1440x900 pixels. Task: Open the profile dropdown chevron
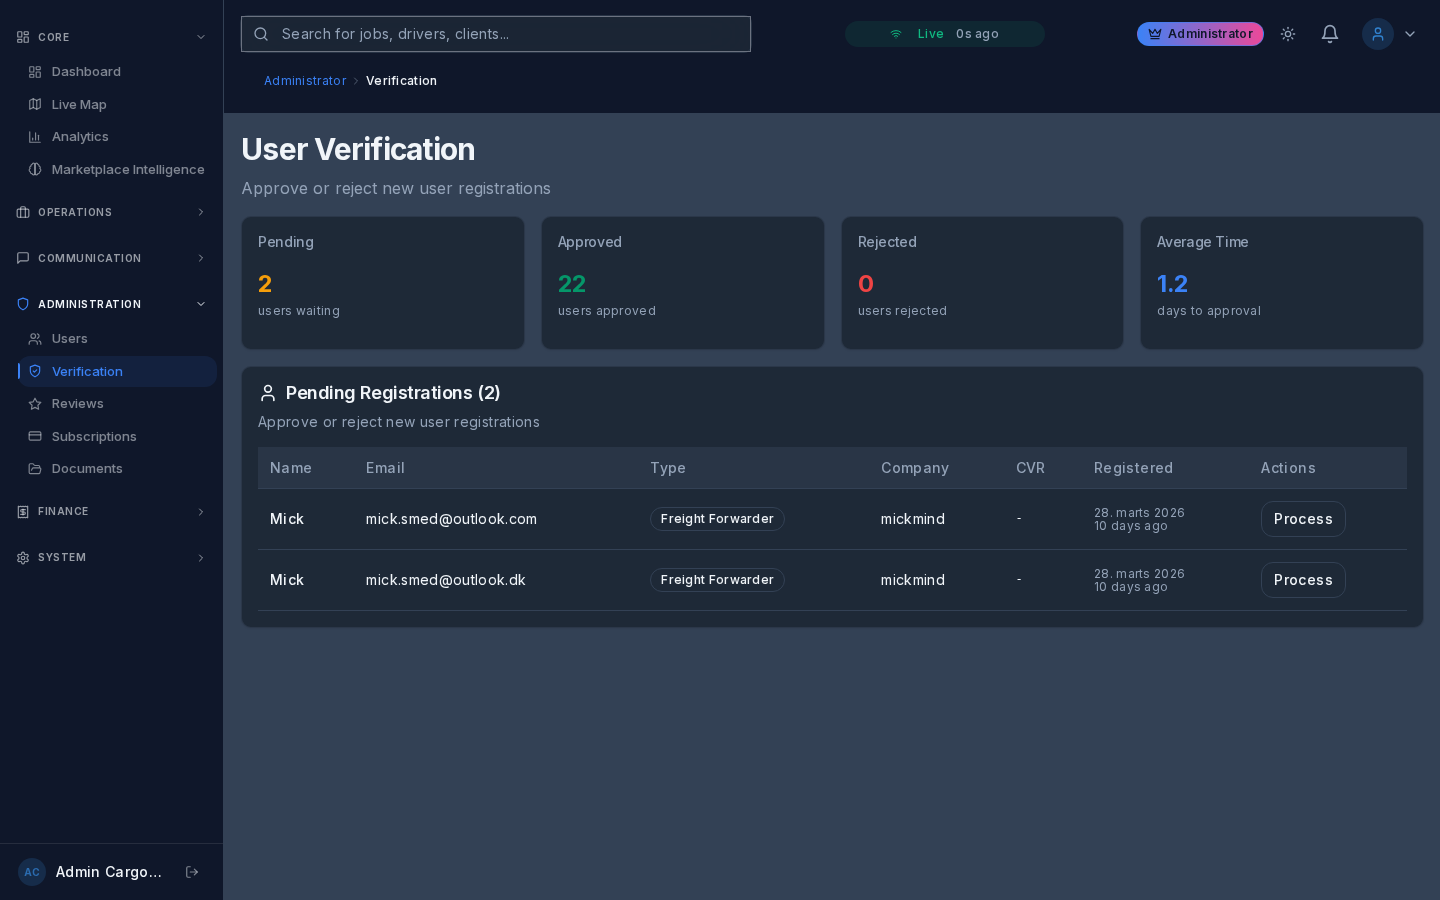point(1410,34)
